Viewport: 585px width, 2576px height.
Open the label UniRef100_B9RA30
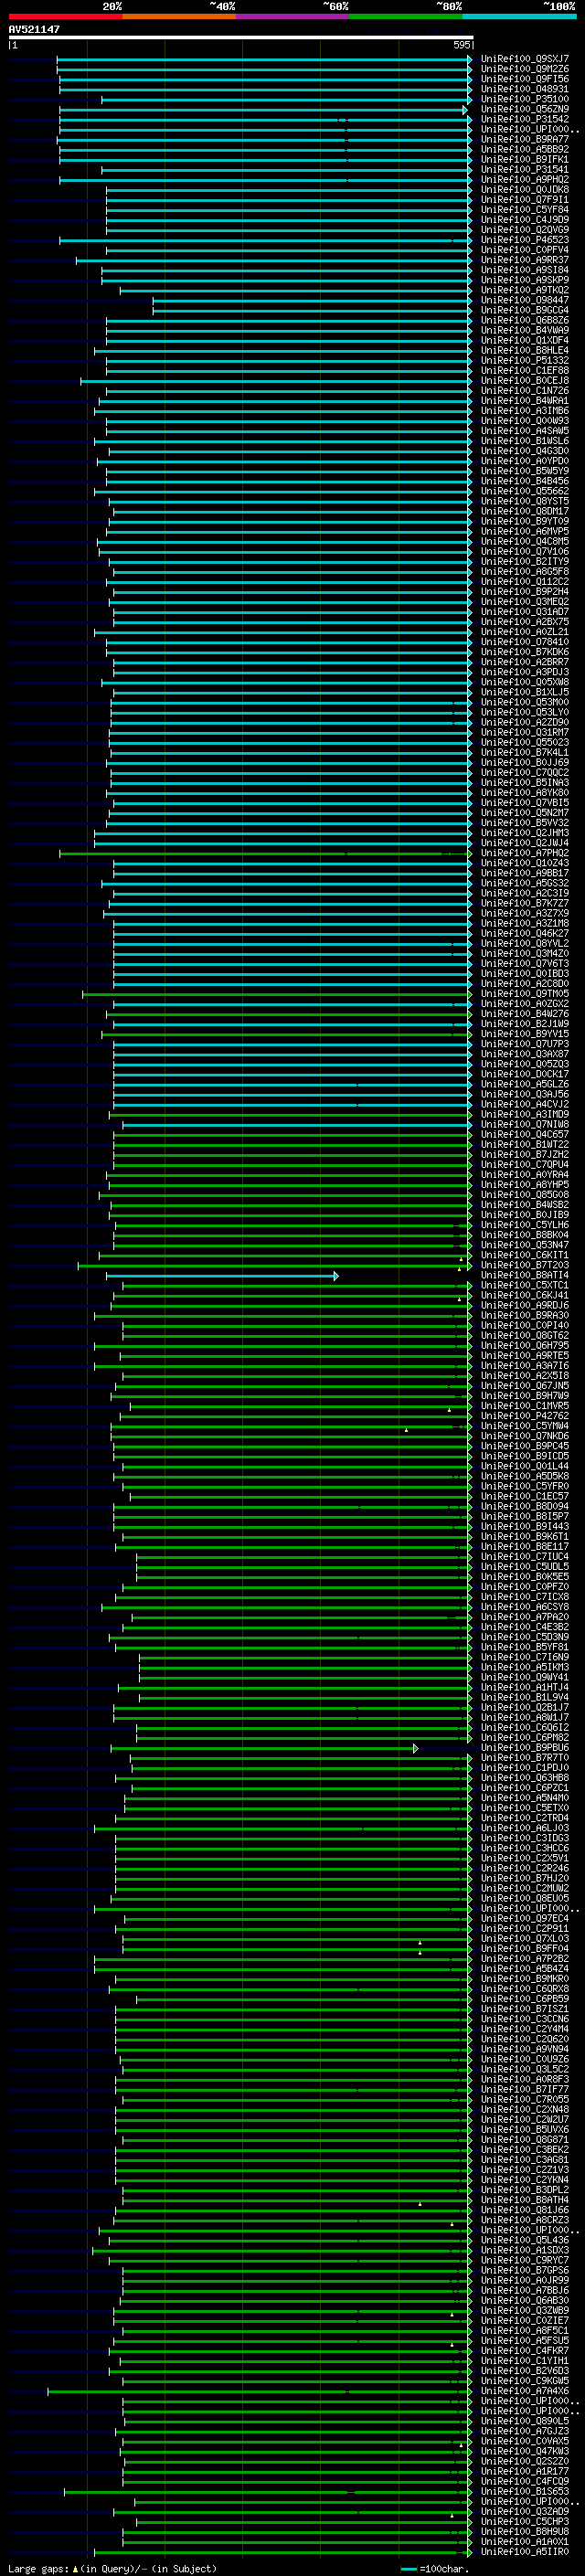click(x=525, y=1315)
